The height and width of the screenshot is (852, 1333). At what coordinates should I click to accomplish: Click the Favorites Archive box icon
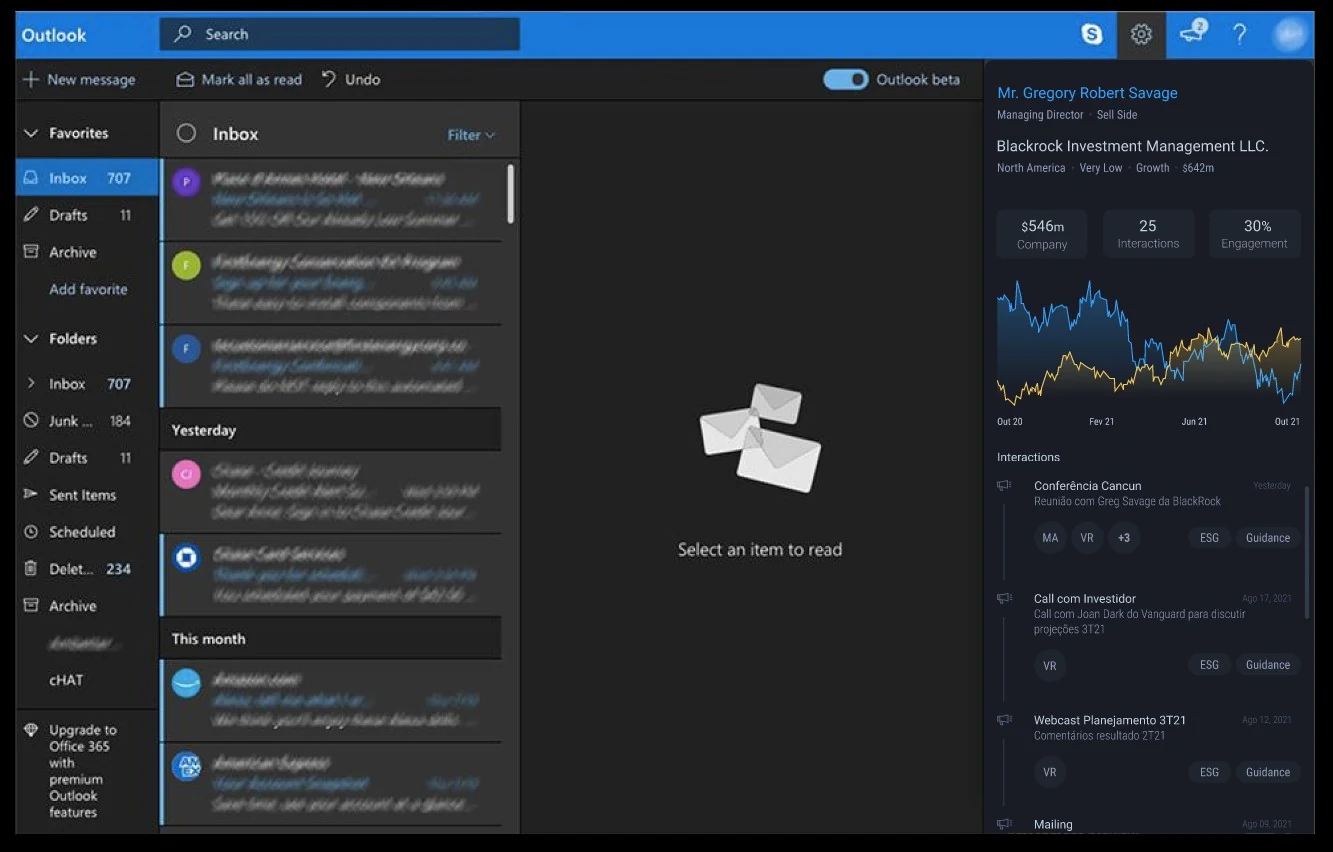coord(31,252)
